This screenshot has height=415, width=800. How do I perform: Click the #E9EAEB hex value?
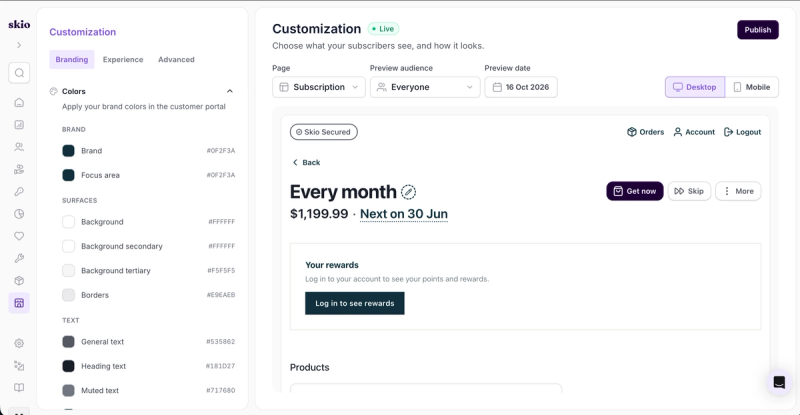pos(221,295)
